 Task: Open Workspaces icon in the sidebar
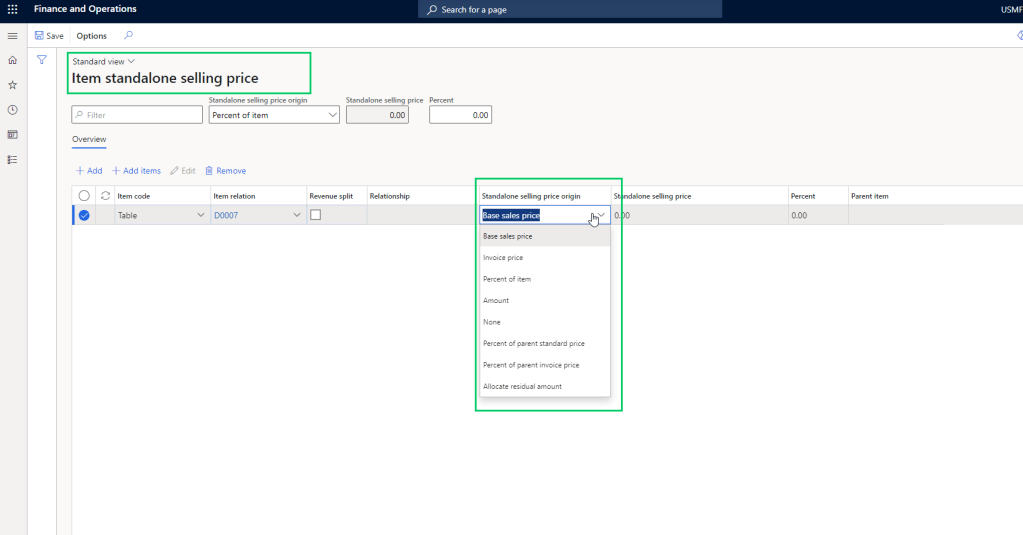point(12,134)
